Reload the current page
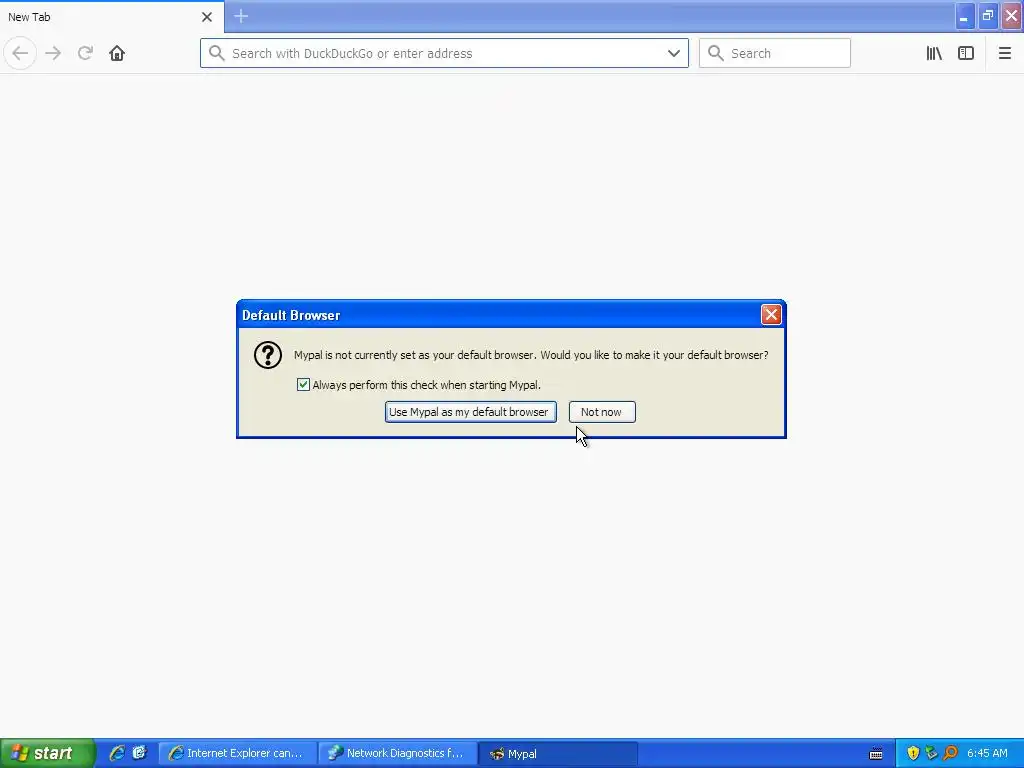 [85, 53]
